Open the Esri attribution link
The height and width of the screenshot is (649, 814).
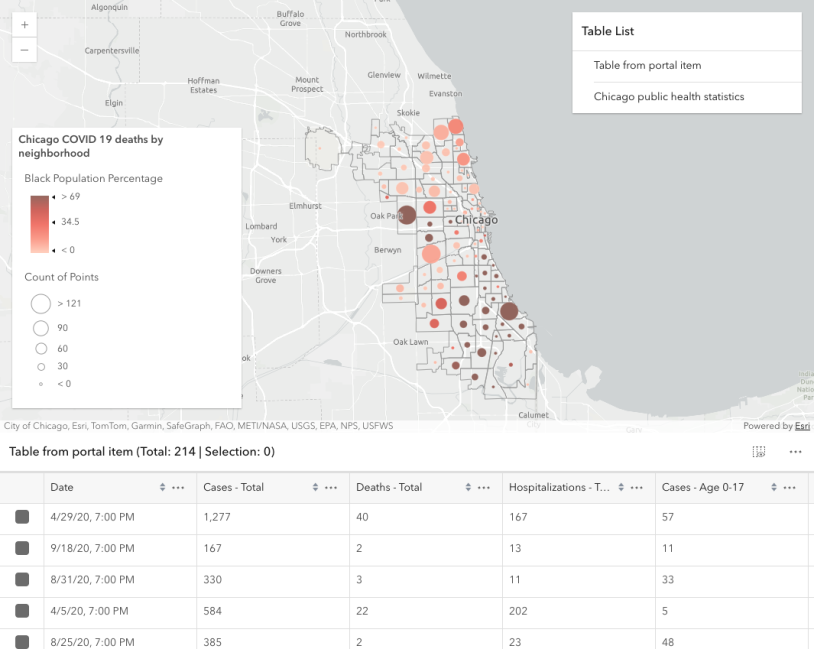tap(802, 425)
